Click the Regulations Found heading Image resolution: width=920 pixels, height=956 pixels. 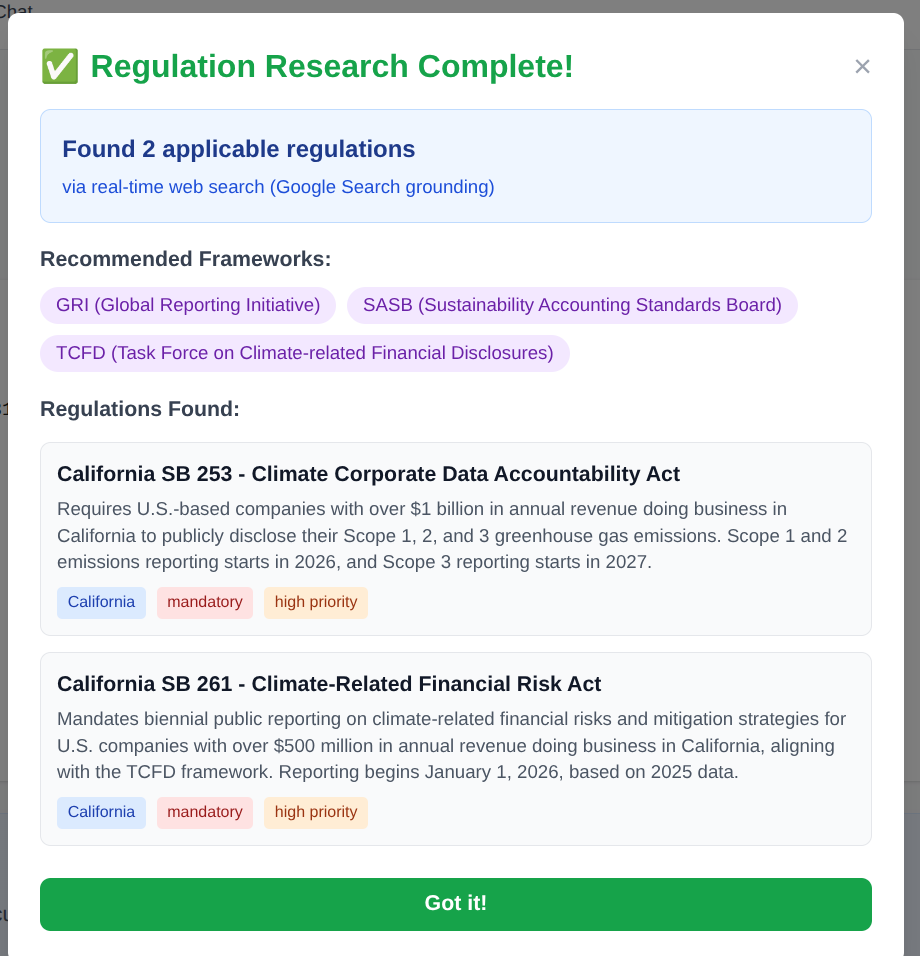click(140, 409)
